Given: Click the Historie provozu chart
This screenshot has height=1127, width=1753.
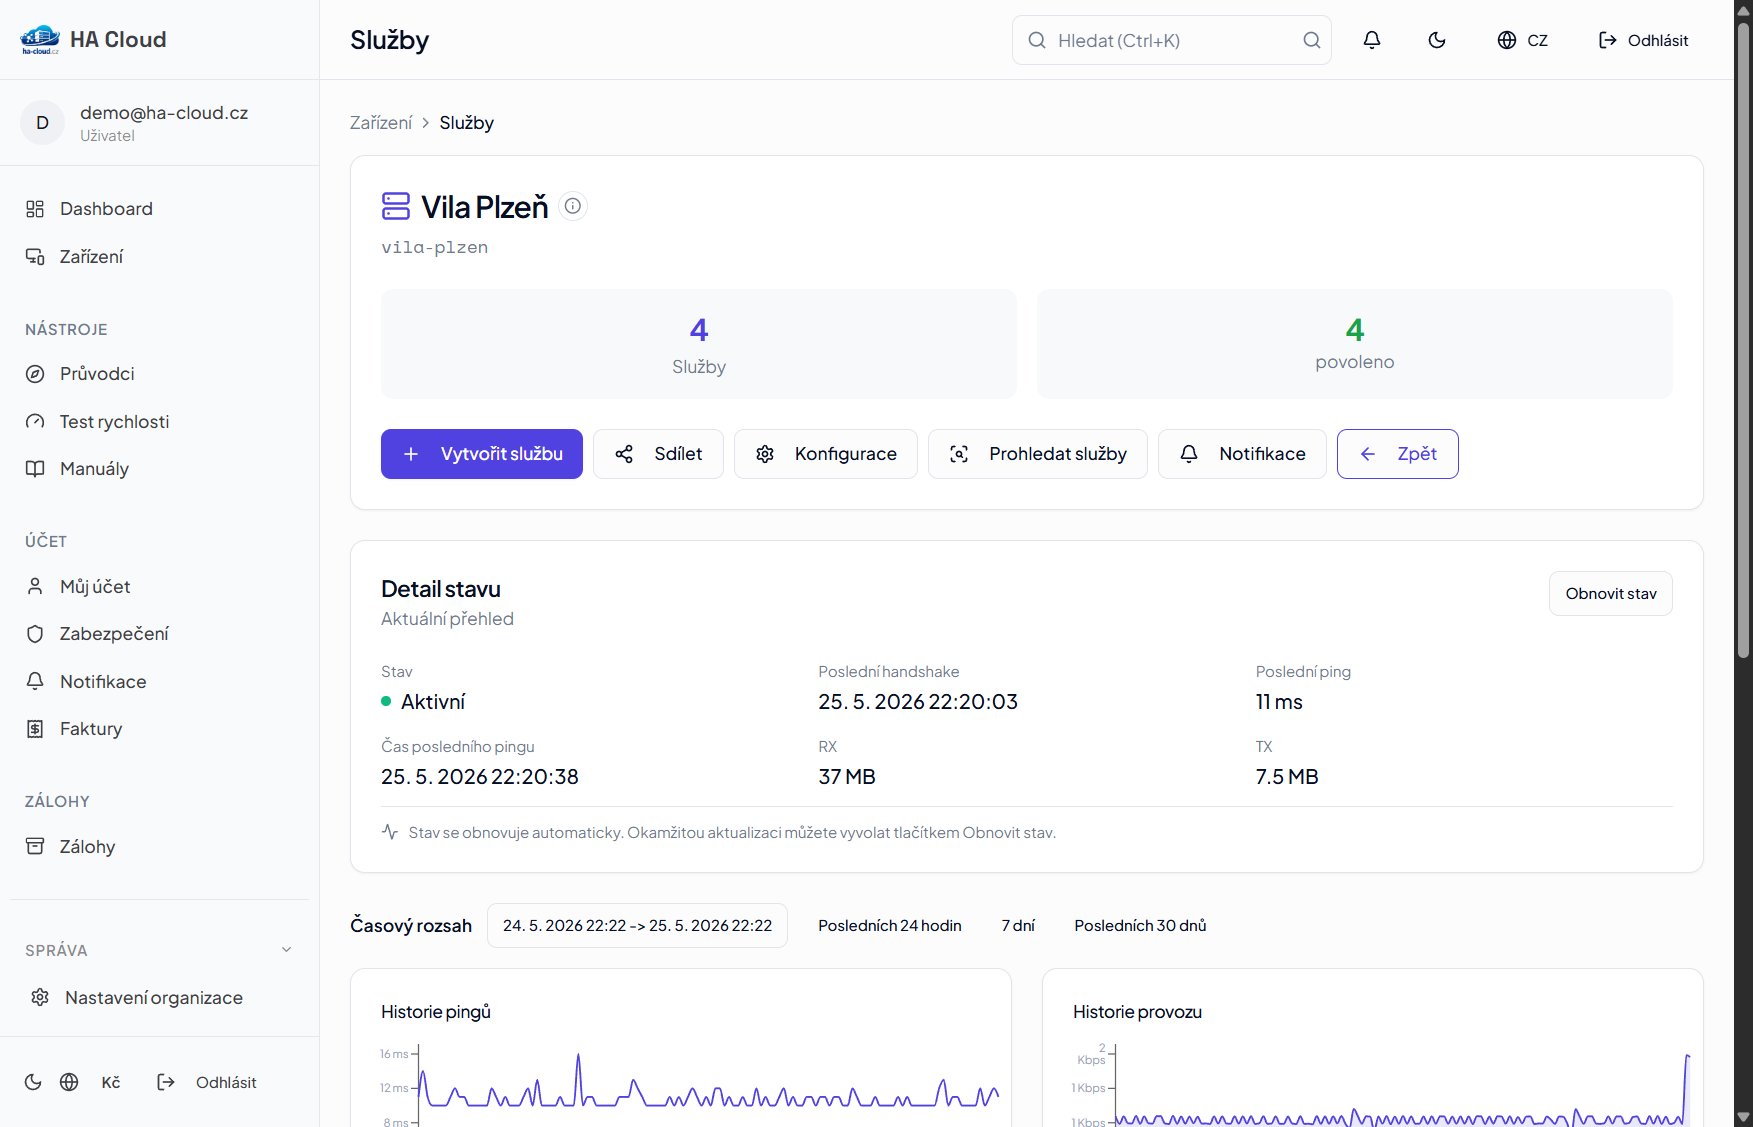Looking at the screenshot, I should click(1381, 1085).
